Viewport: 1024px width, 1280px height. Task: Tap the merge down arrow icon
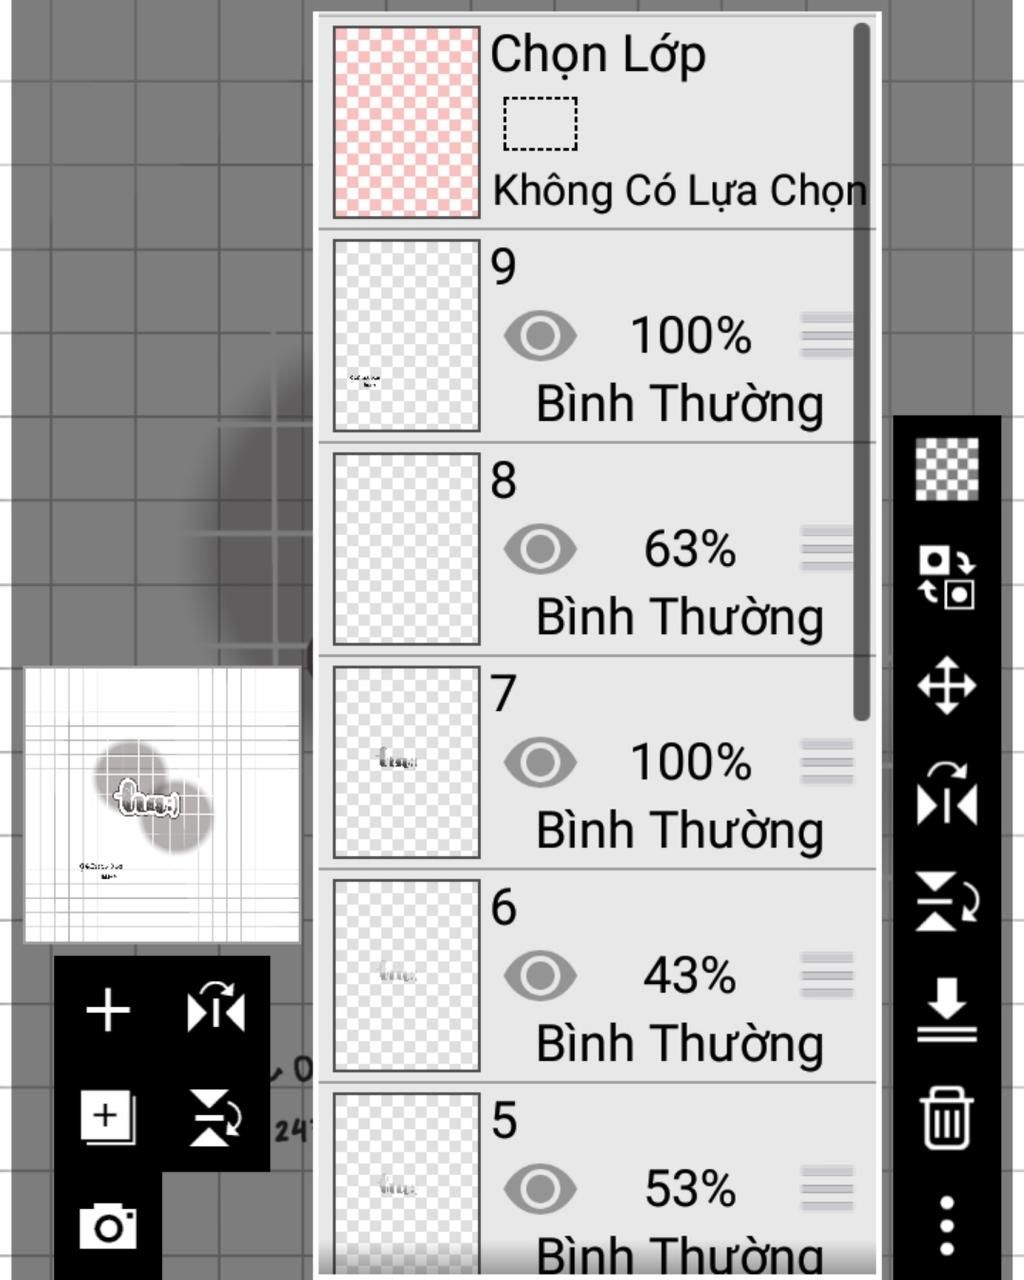(x=946, y=1010)
